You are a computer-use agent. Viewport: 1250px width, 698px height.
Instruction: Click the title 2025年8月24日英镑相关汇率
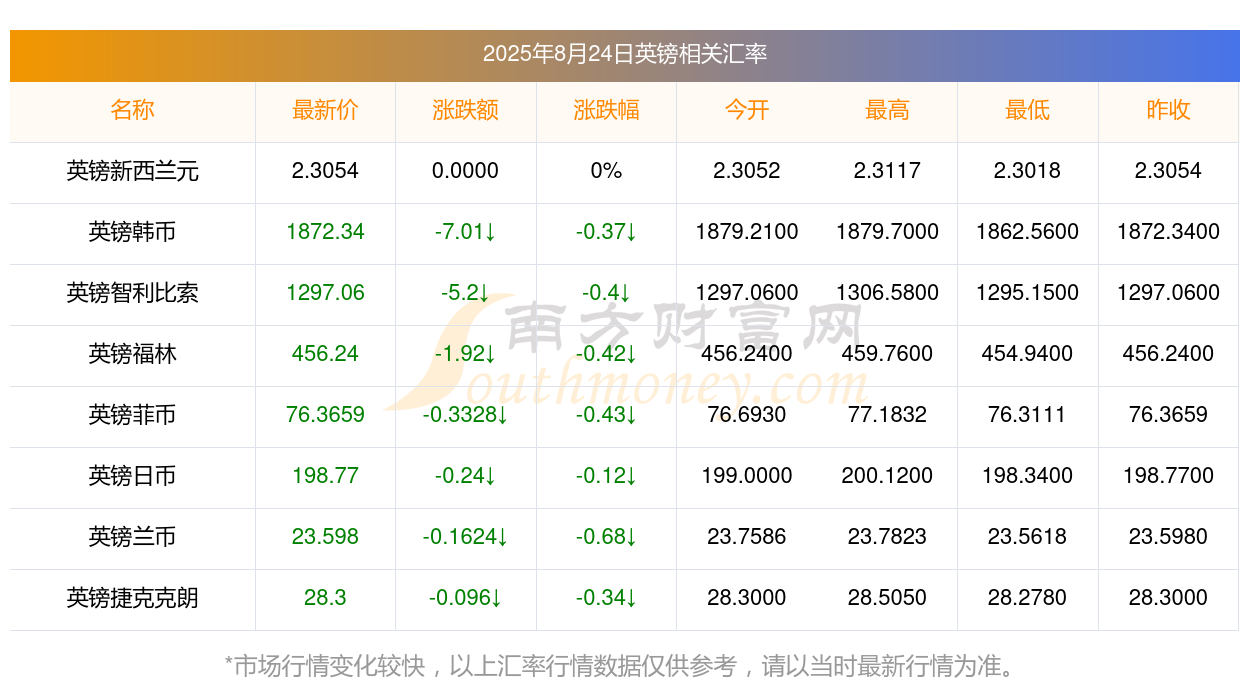click(x=625, y=54)
